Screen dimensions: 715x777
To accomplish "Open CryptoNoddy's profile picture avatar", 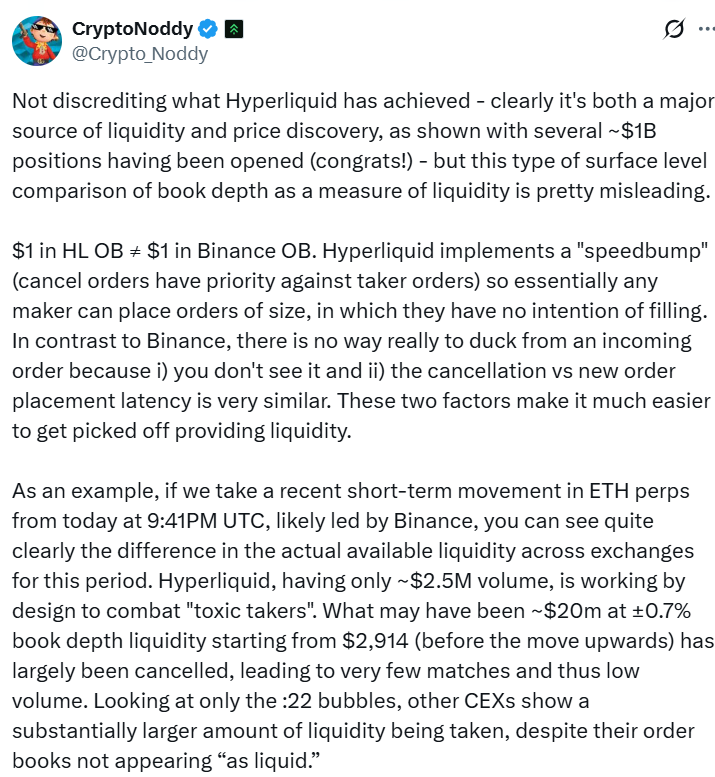I will click(x=37, y=40).
